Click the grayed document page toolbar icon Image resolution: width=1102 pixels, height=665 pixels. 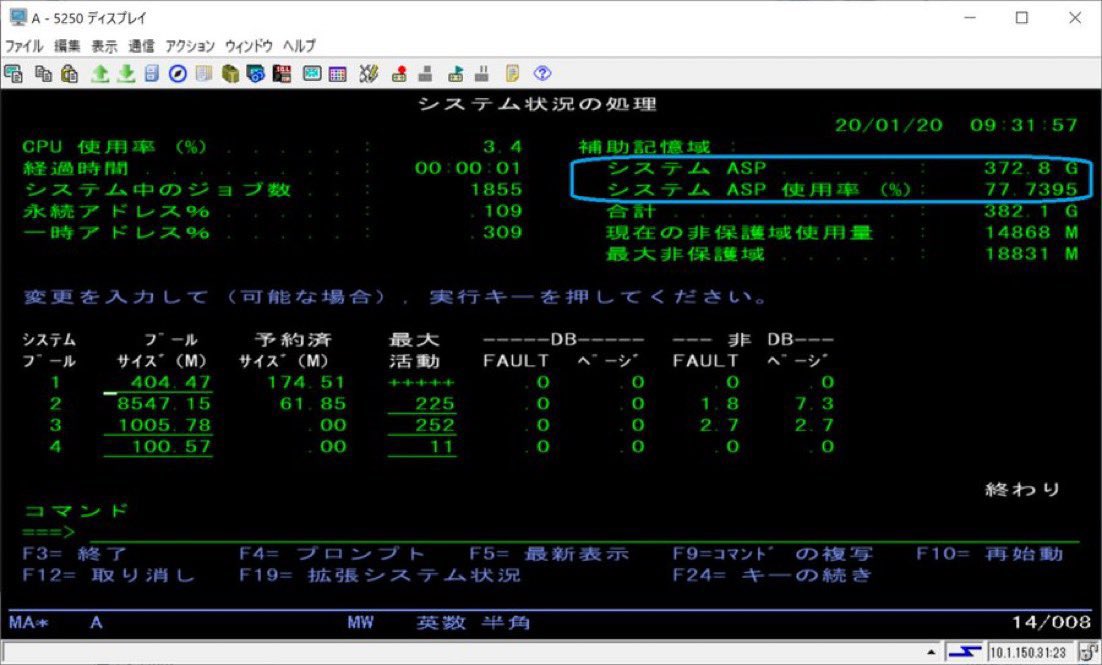pyautogui.click(x=204, y=73)
